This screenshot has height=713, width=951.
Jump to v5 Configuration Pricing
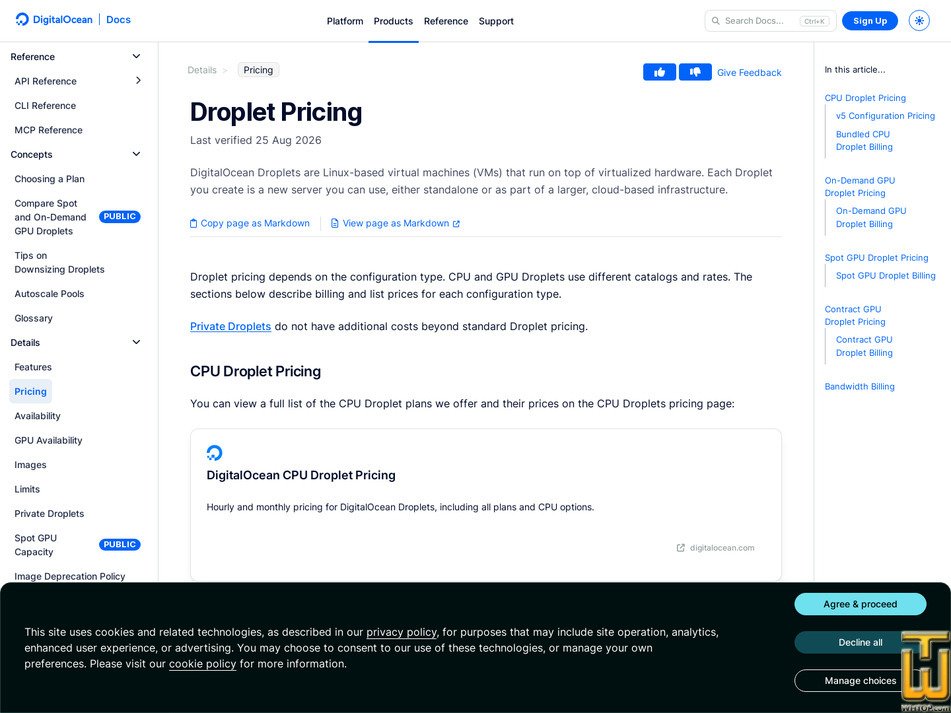885,115
